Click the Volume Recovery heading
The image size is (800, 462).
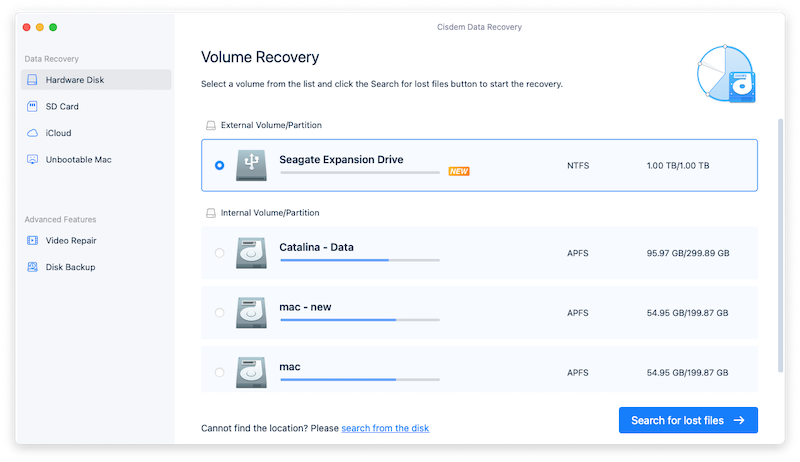coord(260,57)
